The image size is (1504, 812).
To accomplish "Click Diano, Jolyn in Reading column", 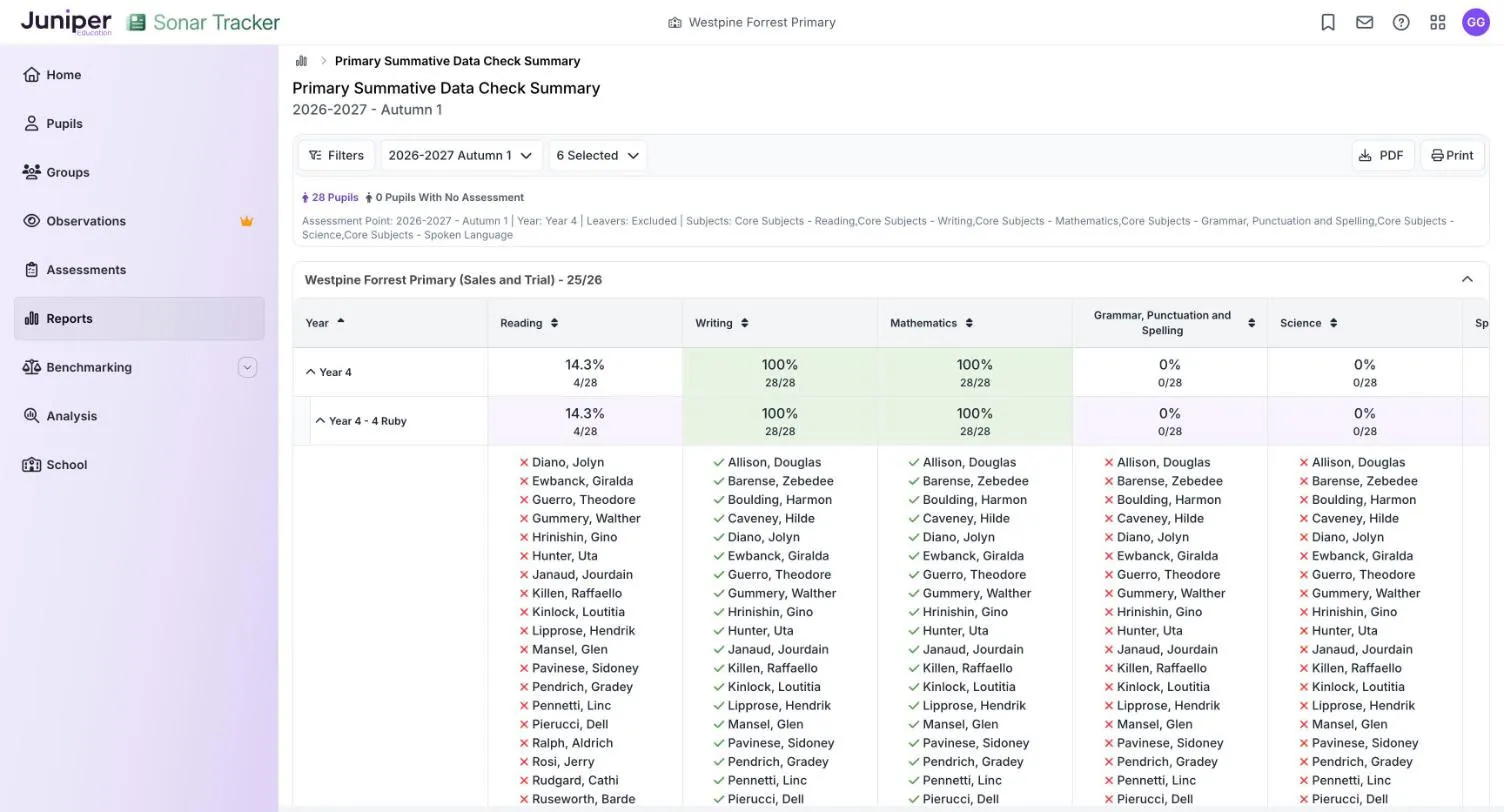I will (568, 463).
